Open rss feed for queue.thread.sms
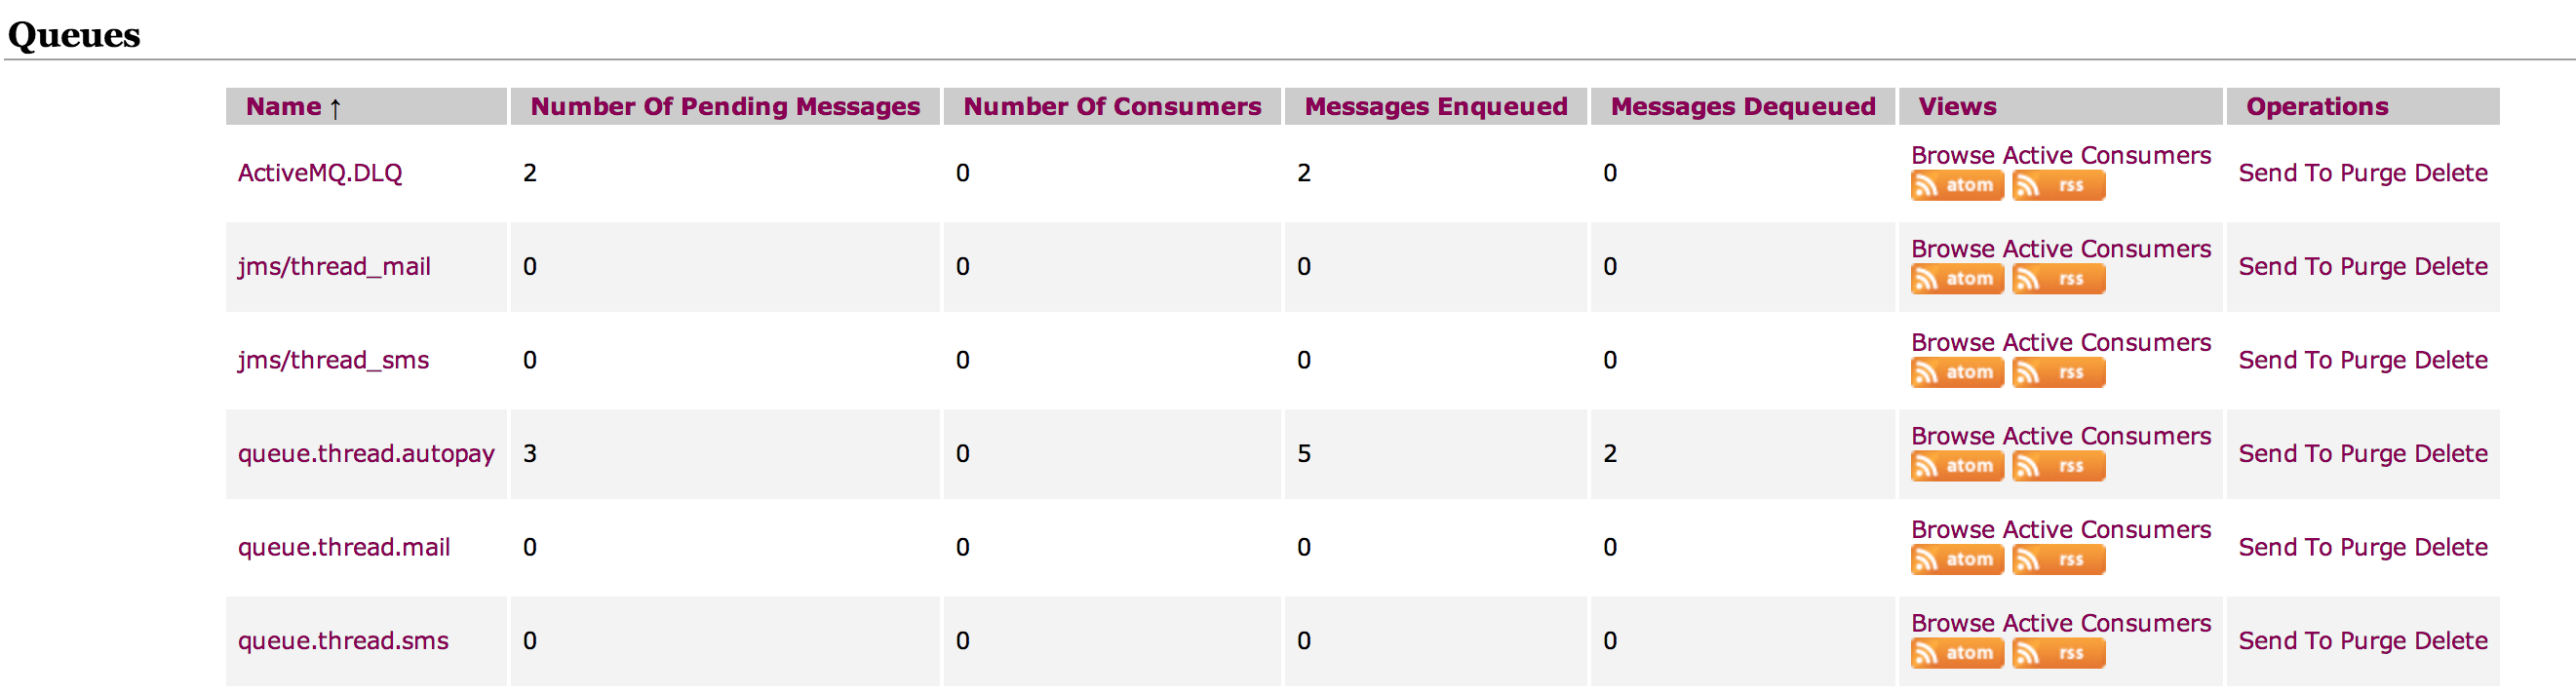Image resolution: width=2576 pixels, height=694 pixels. (x=2058, y=653)
